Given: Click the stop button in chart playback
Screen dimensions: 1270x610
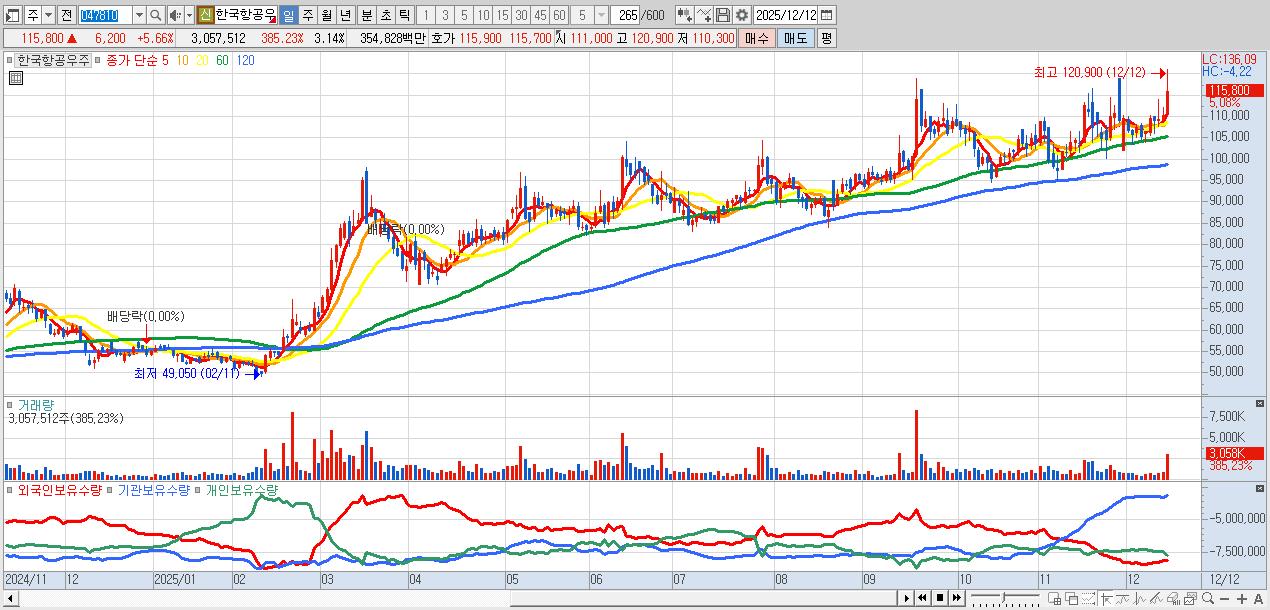Looking at the screenshot, I should (940, 598).
